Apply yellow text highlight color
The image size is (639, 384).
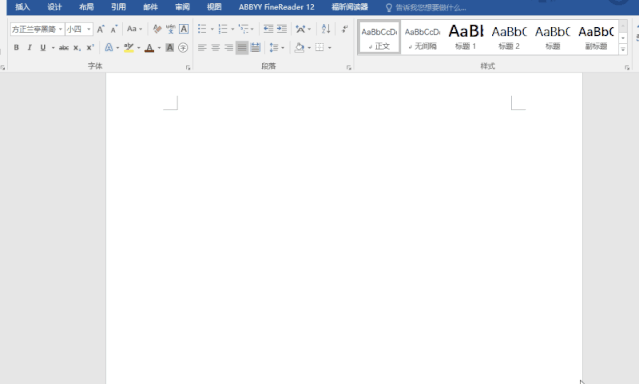(x=129, y=48)
